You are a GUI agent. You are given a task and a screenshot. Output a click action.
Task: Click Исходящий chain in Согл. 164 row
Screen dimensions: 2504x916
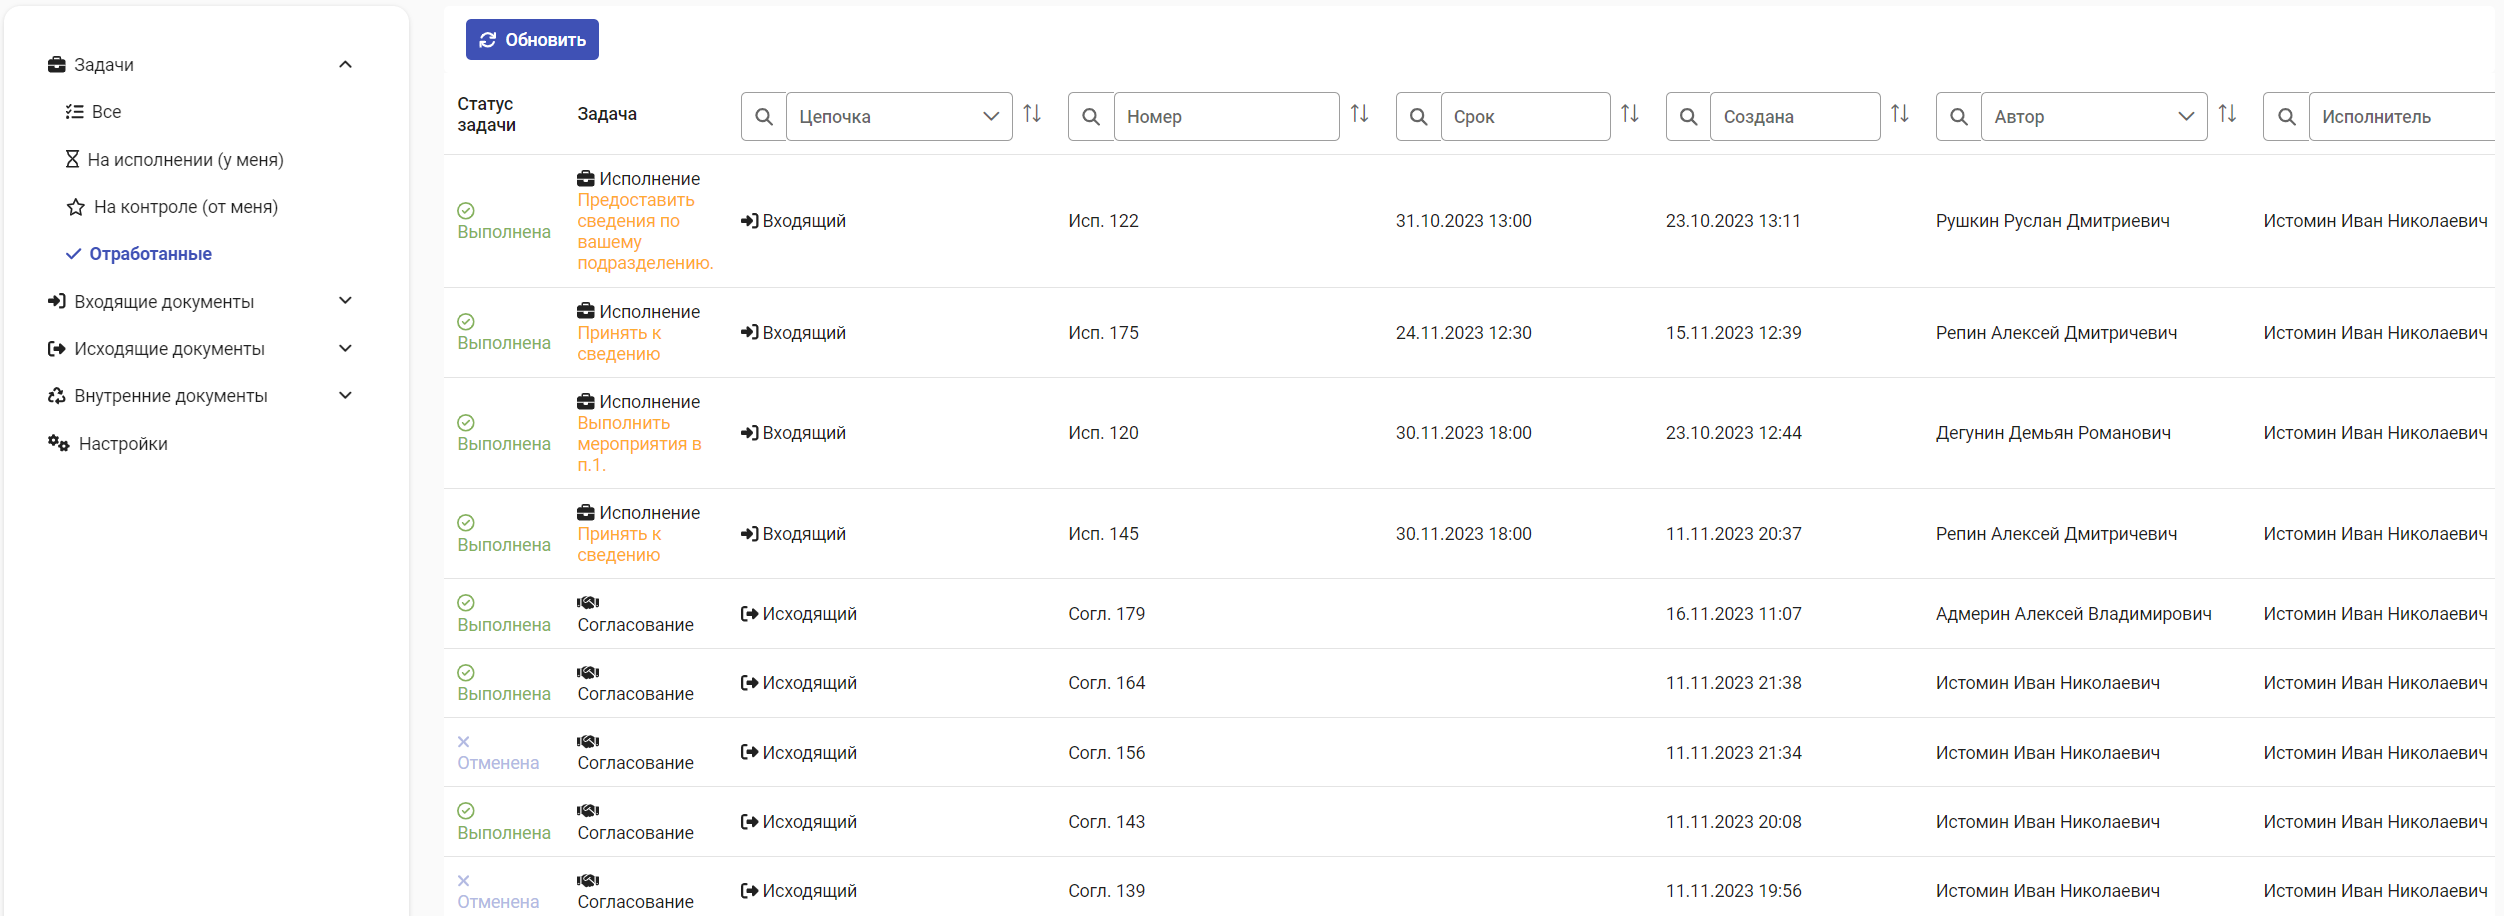pyautogui.click(x=798, y=683)
